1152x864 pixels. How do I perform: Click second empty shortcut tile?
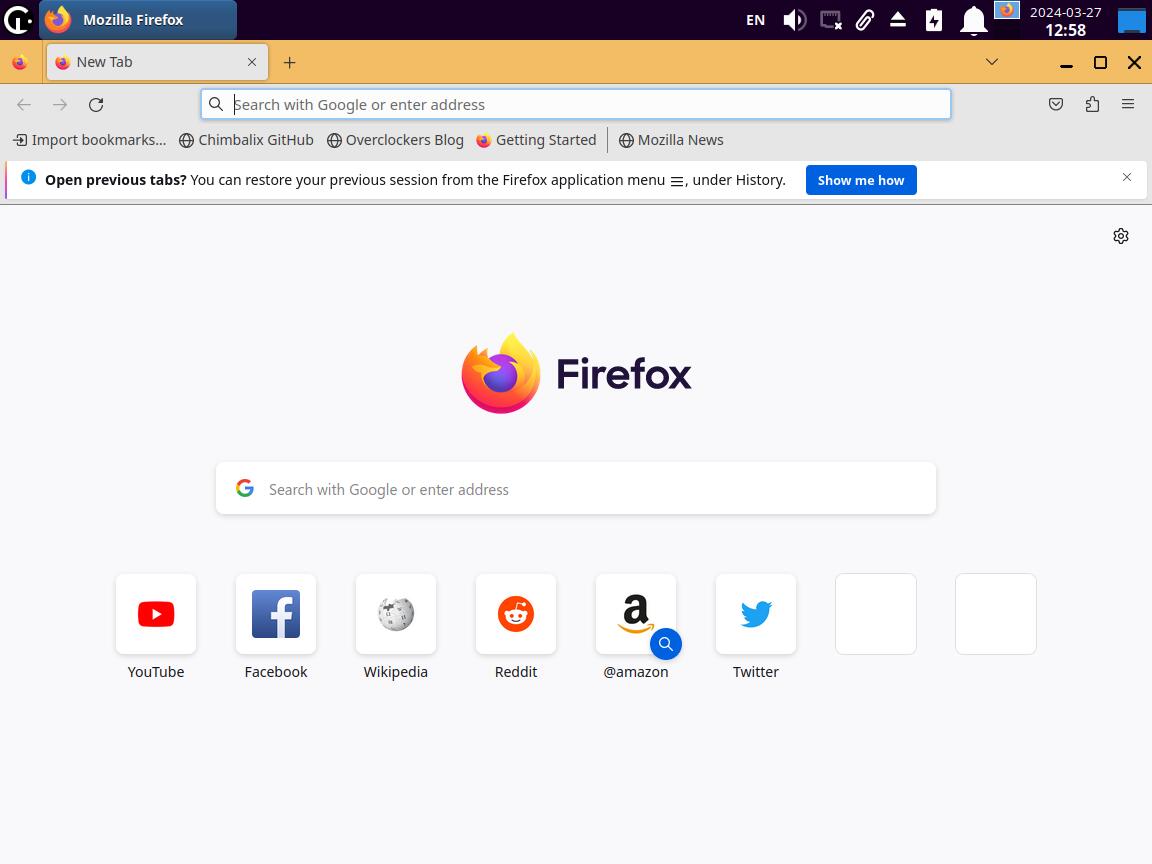click(x=996, y=614)
